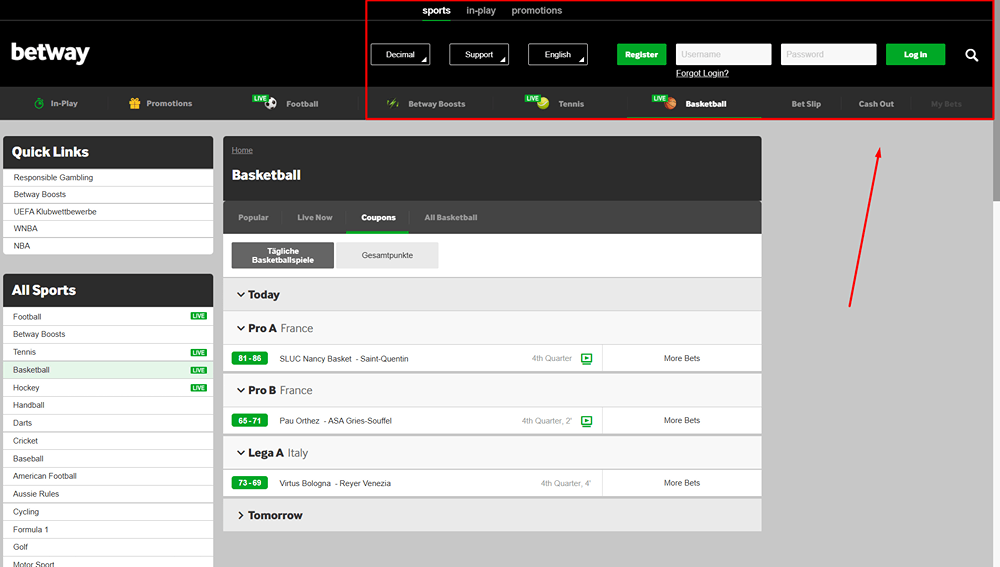Select Aussie Rules in All Sports list

[x=108, y=494]
